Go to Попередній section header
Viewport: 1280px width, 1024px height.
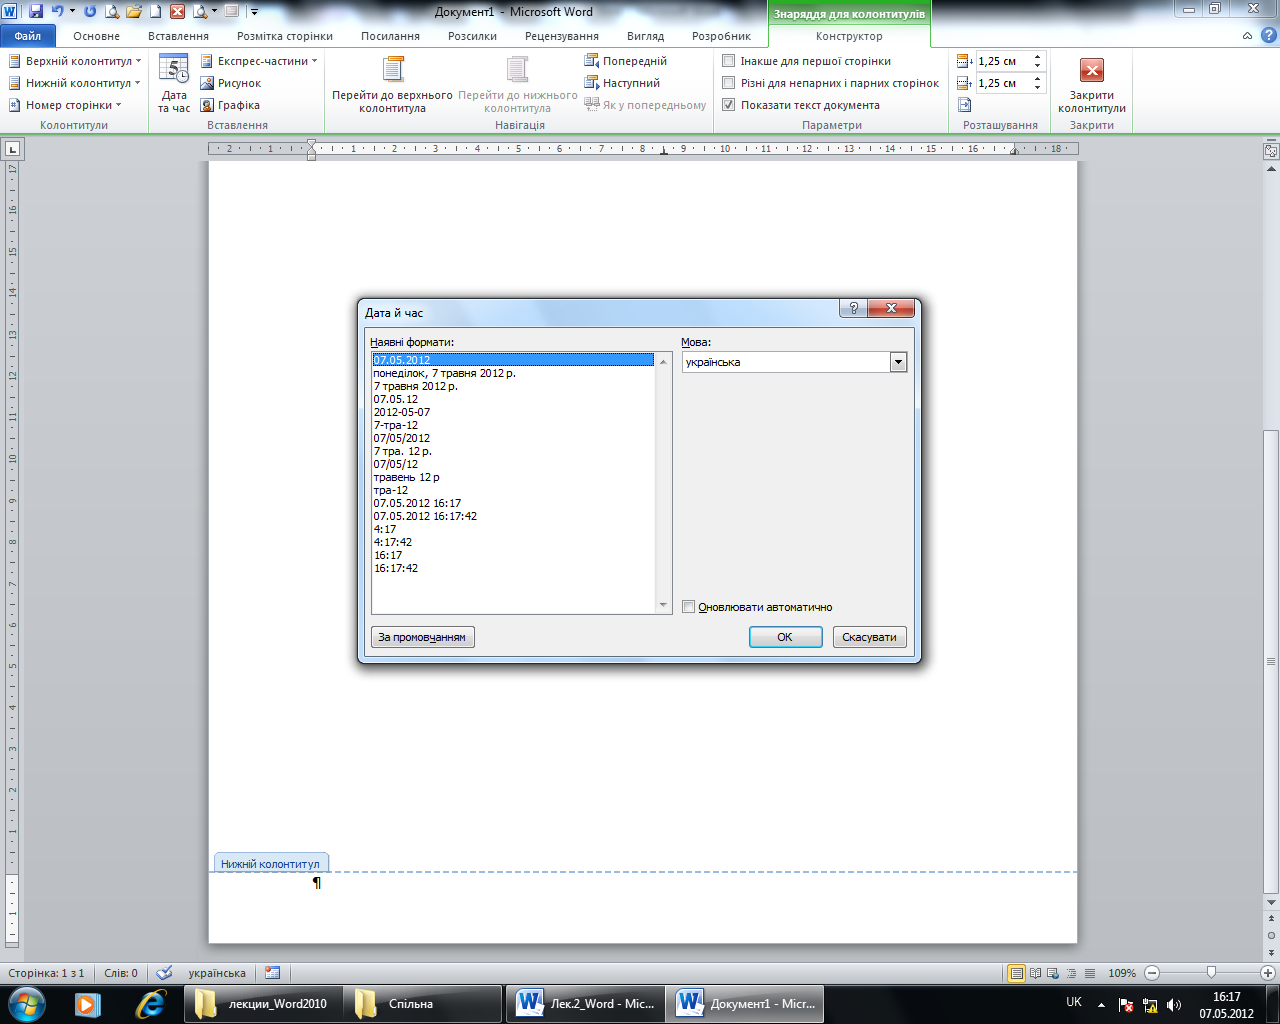click(x=626, y=61)
